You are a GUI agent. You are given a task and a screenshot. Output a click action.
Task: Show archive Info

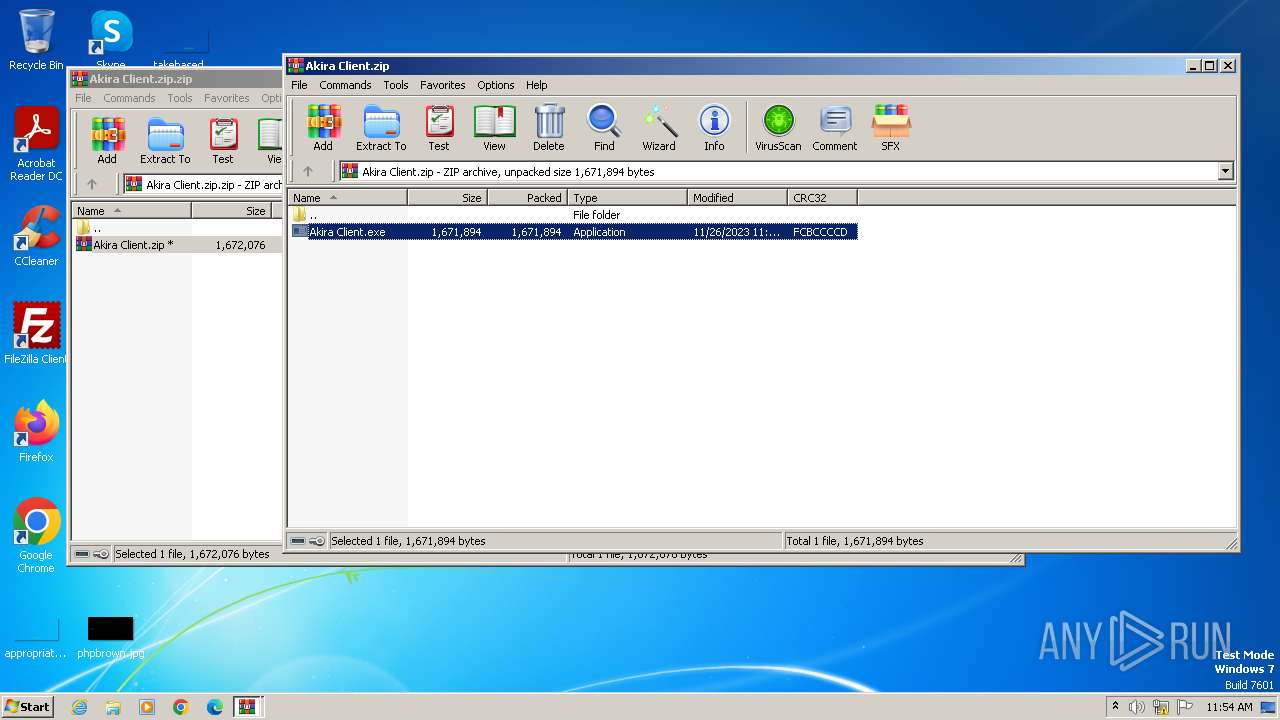coord(714,127)
